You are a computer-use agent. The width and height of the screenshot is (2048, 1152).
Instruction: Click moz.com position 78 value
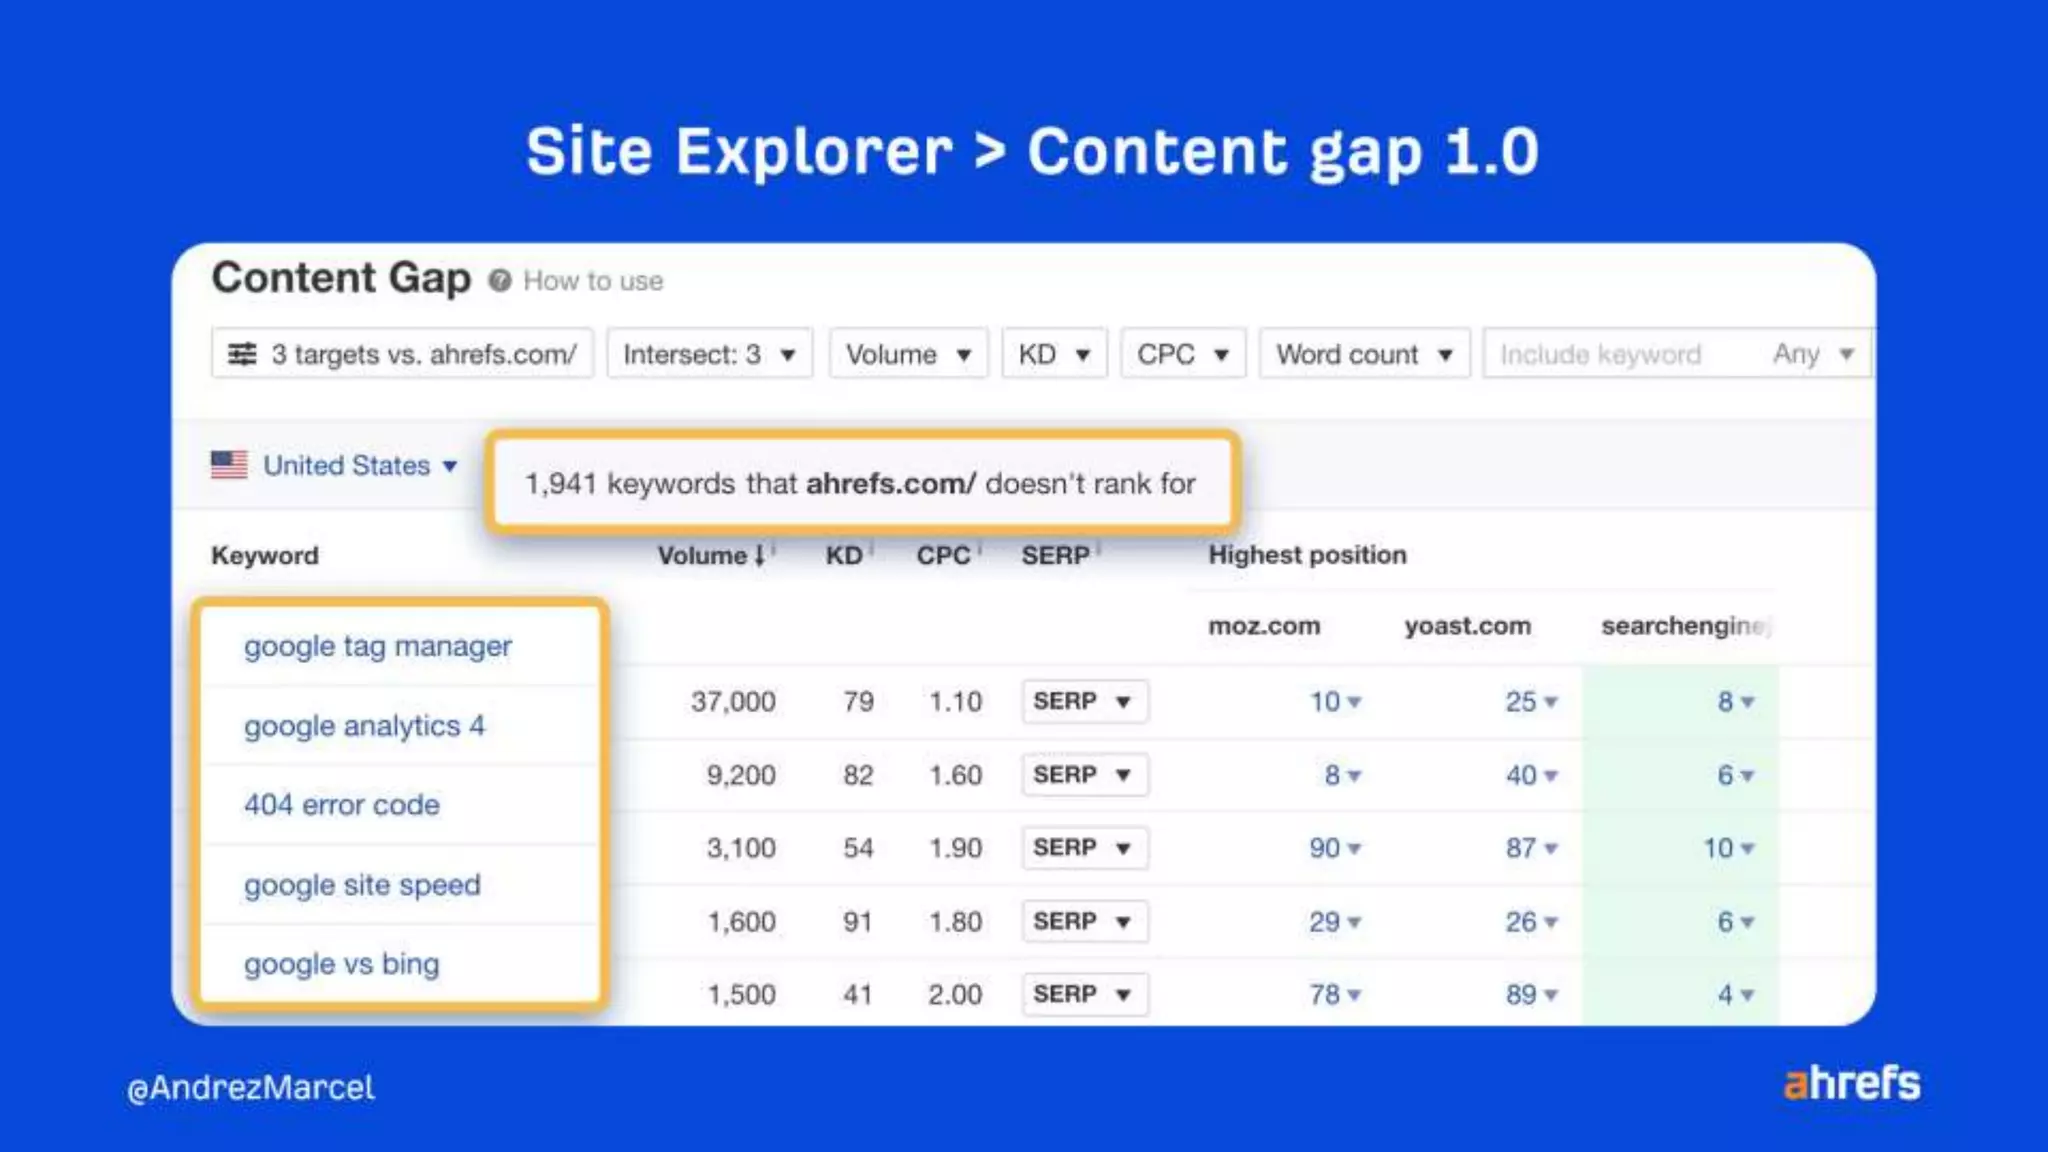[1335, 995]
